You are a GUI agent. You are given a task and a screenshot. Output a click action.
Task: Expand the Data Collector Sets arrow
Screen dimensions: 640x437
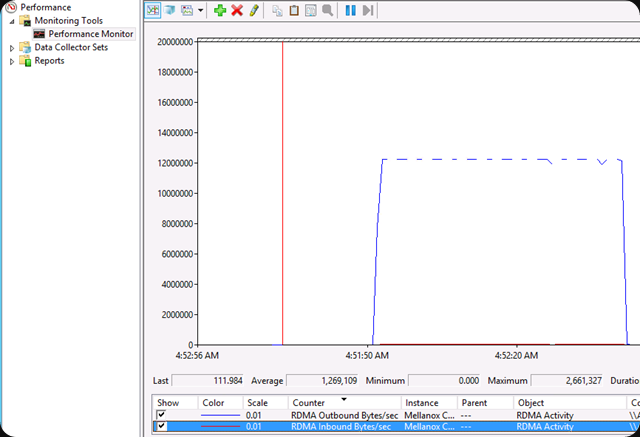pos(12,48)
